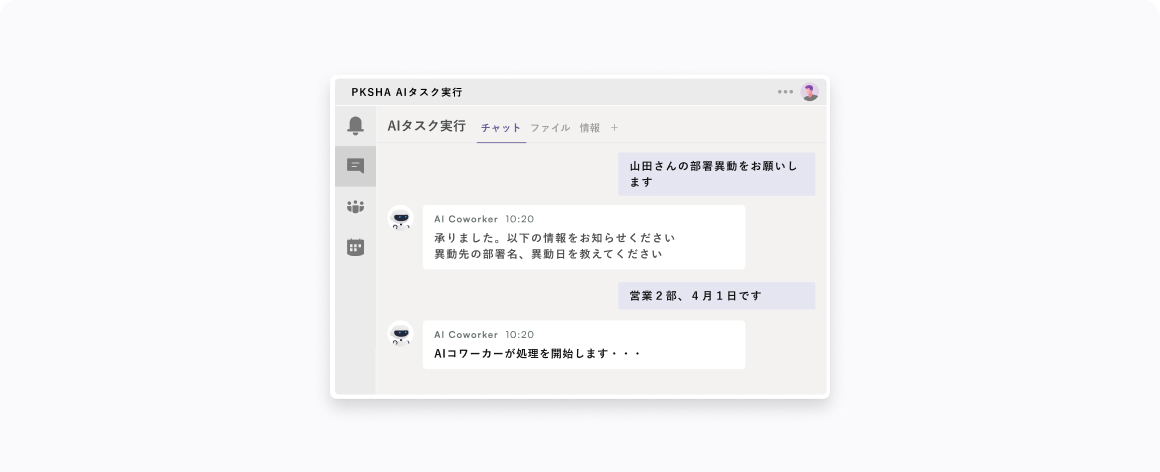Switch to the 情報 tab
Image resolution: width=1160 pixels, height=472 pixels.
[x=590, y=128]
